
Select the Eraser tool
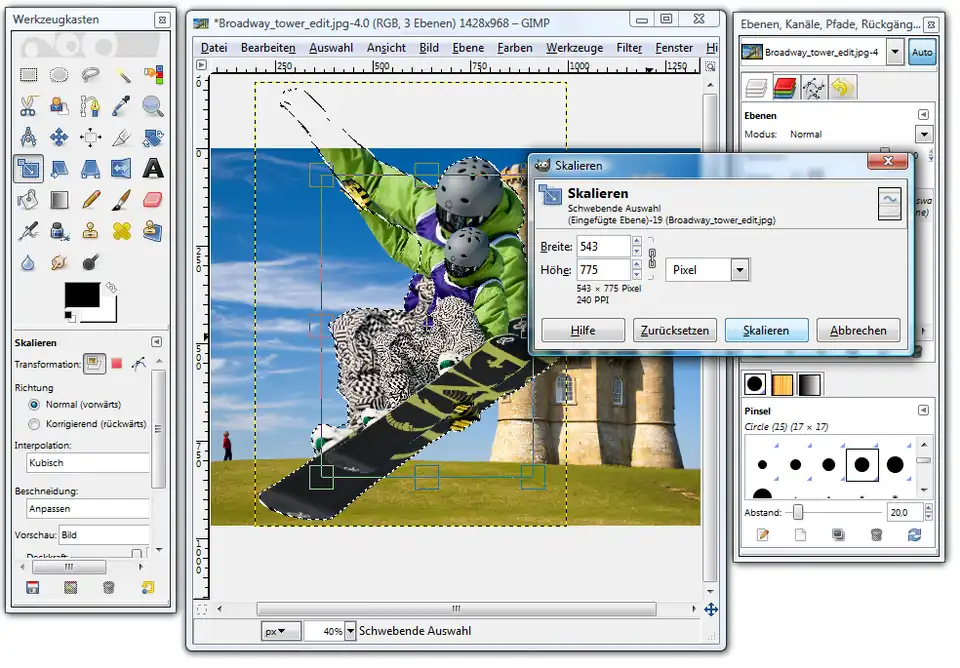152,200
